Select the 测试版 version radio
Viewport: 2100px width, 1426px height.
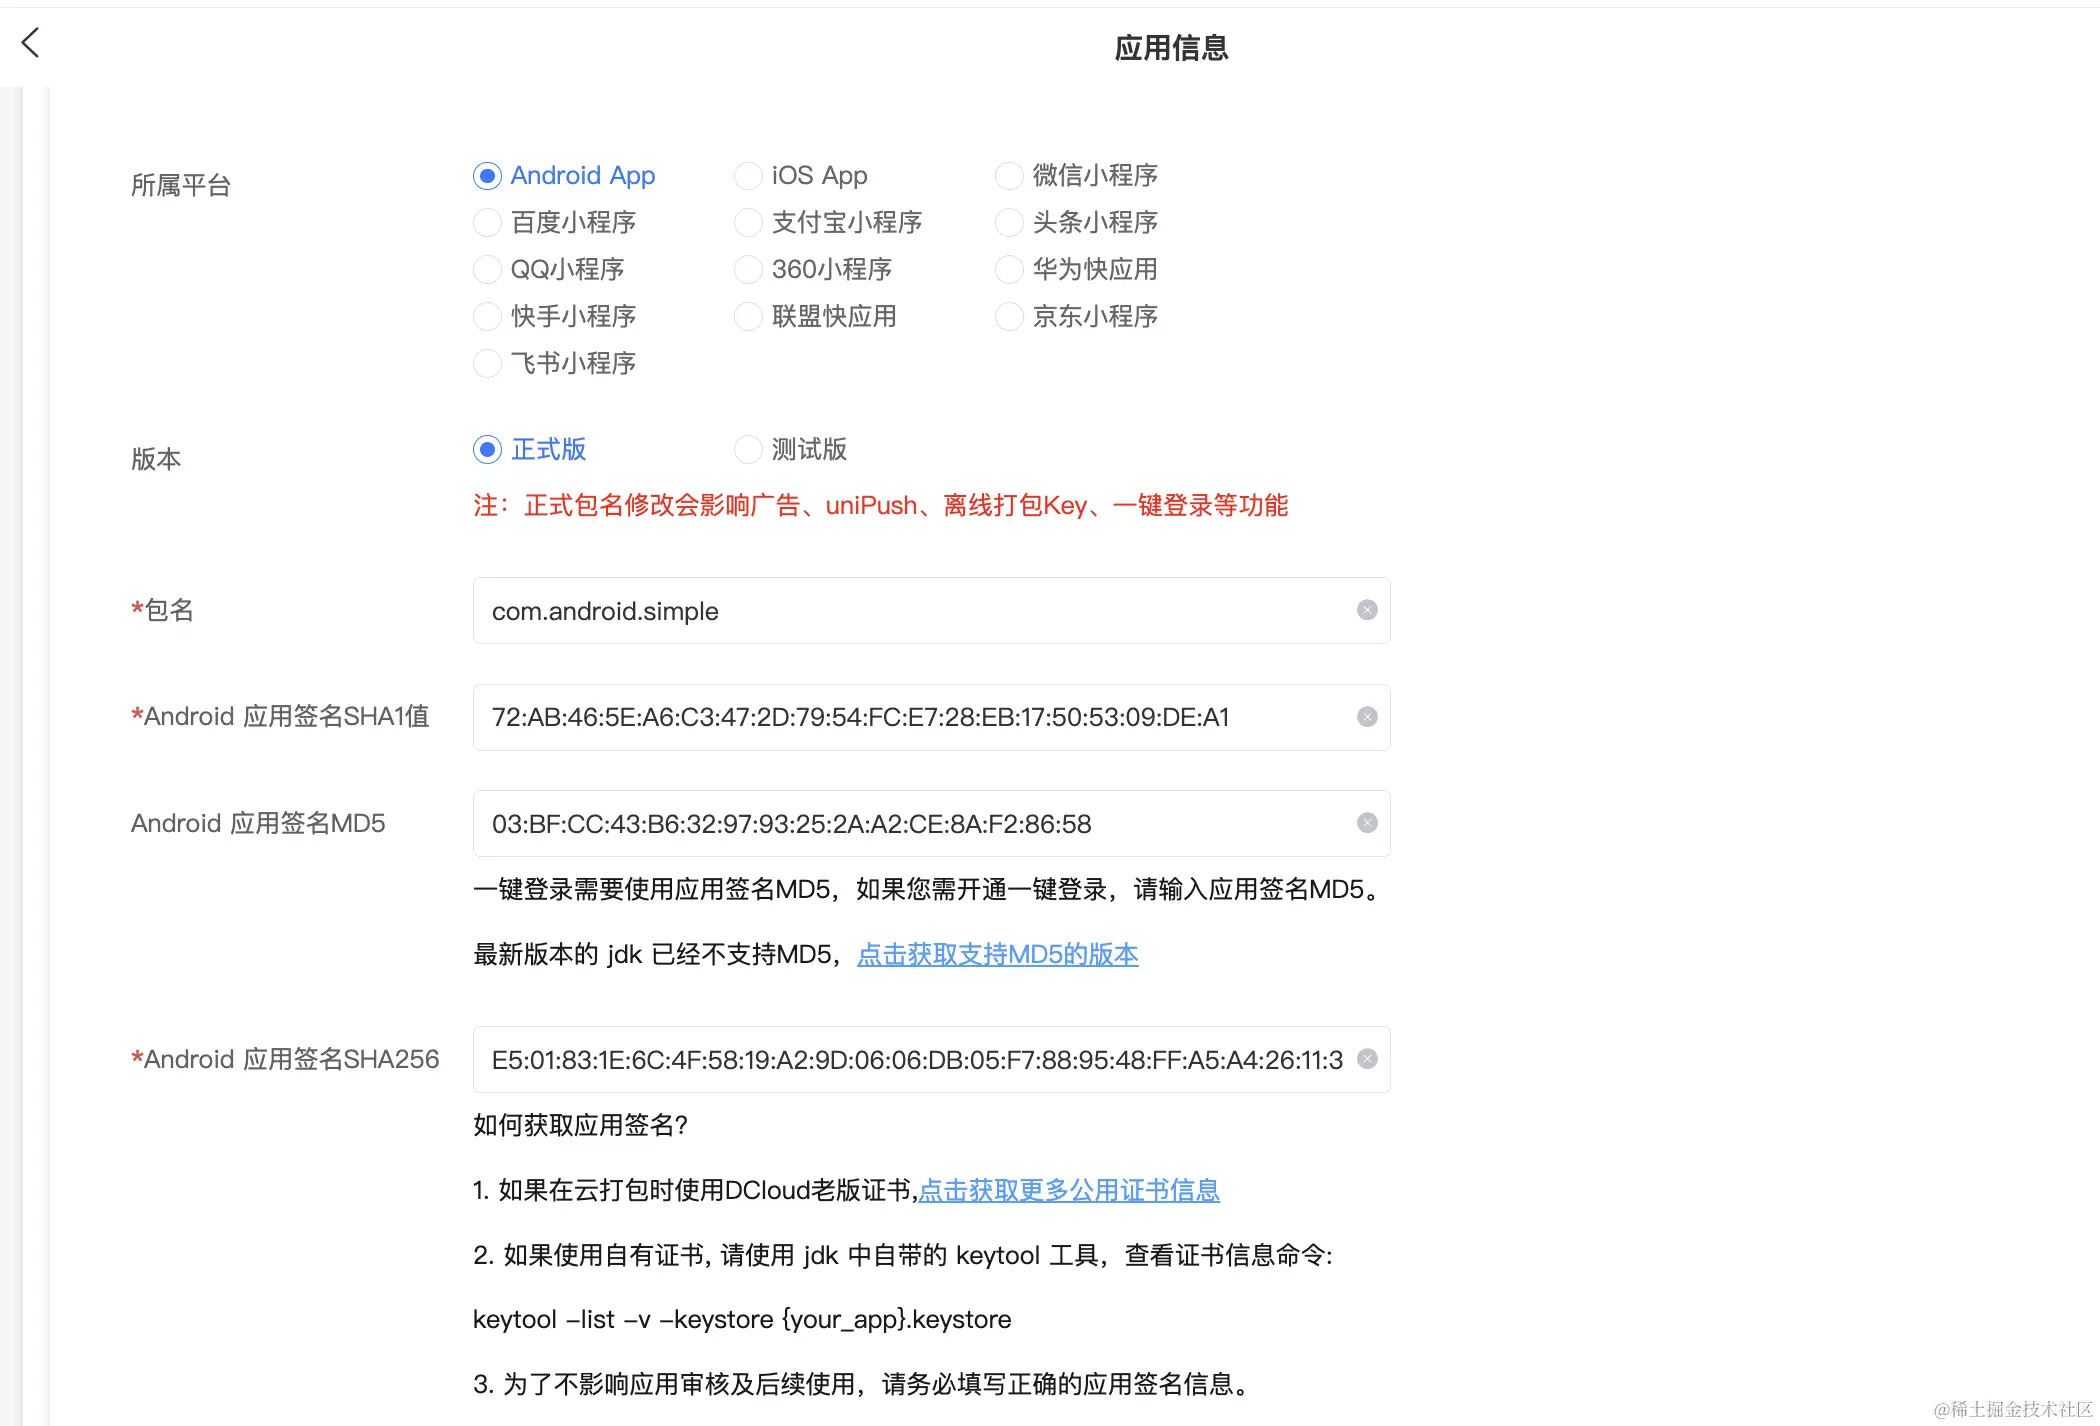tap(748, 450)
